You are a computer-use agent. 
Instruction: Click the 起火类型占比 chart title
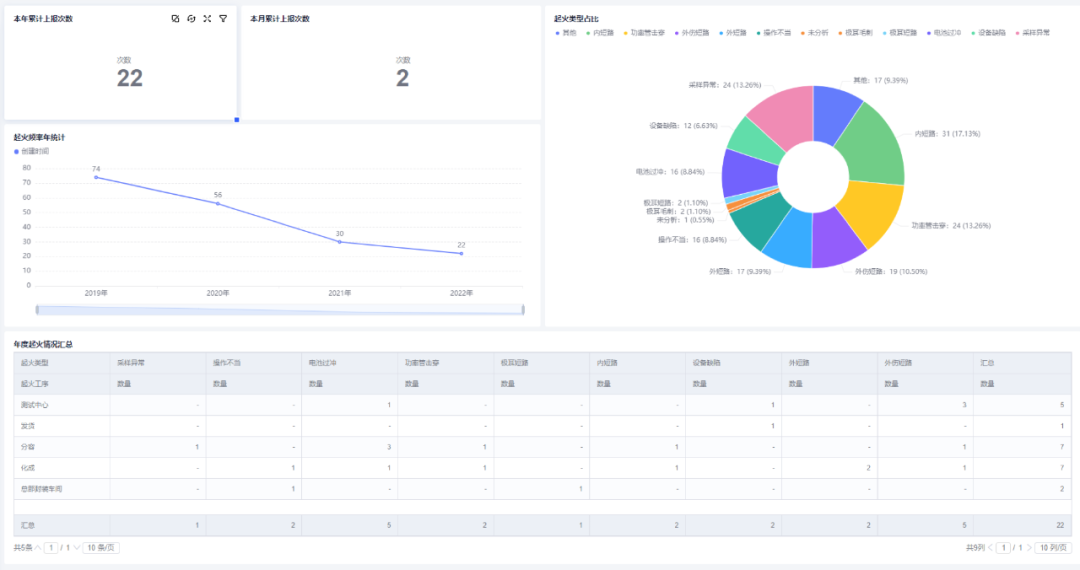click(x=577, y=19)
